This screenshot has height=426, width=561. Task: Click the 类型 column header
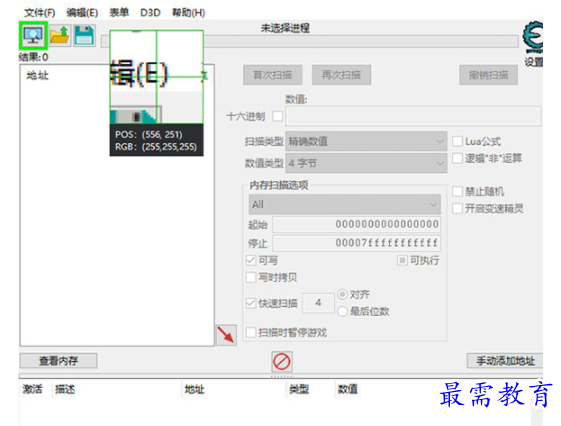[299, 389]
